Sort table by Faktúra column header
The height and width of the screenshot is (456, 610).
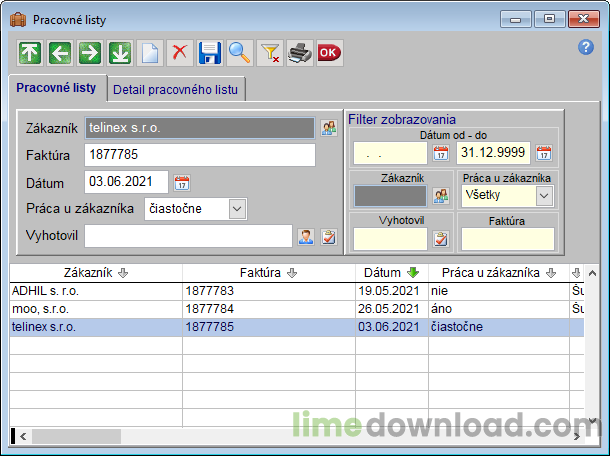click(x=268, y=272)
